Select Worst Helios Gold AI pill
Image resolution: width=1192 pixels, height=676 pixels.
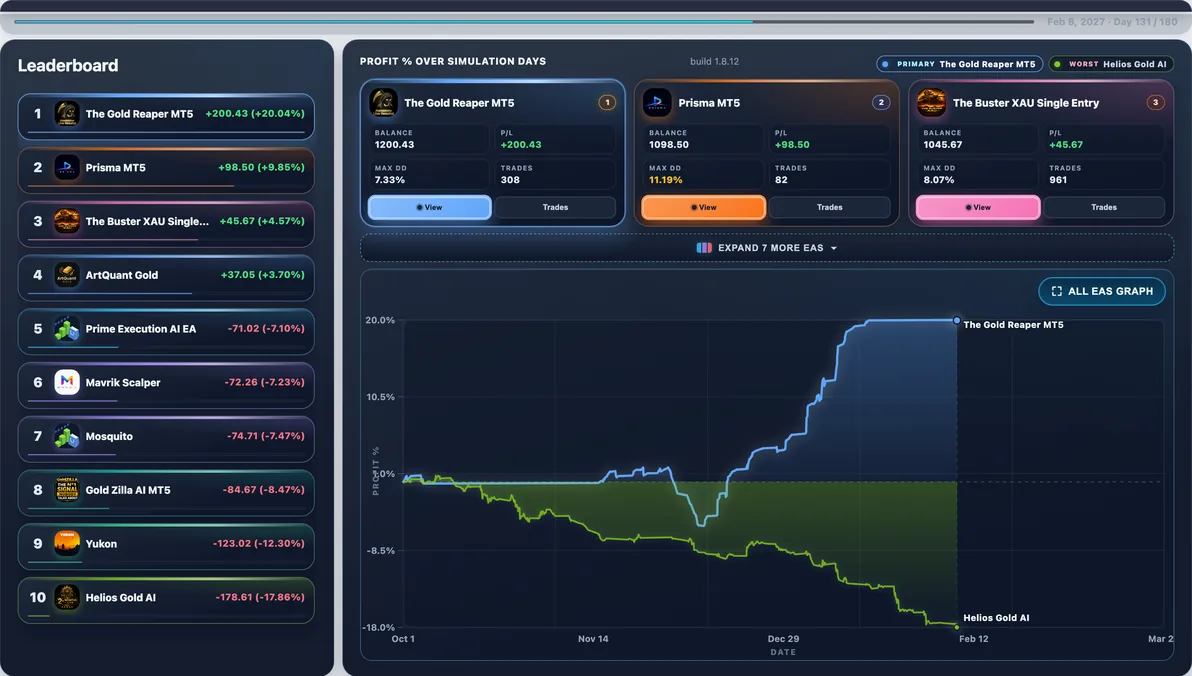point(1111,64)
